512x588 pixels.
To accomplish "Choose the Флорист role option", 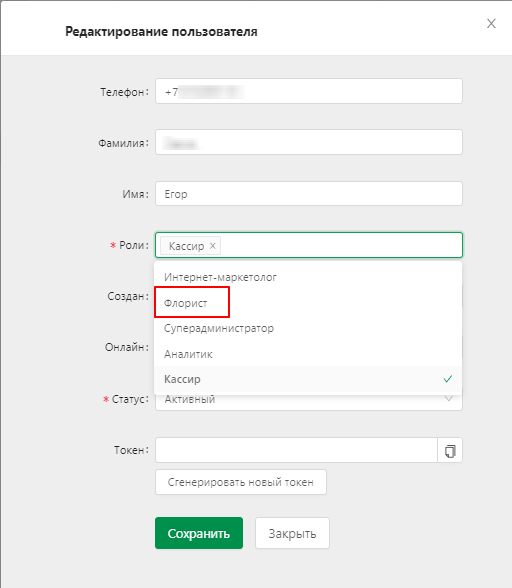I will click(308, 303).
